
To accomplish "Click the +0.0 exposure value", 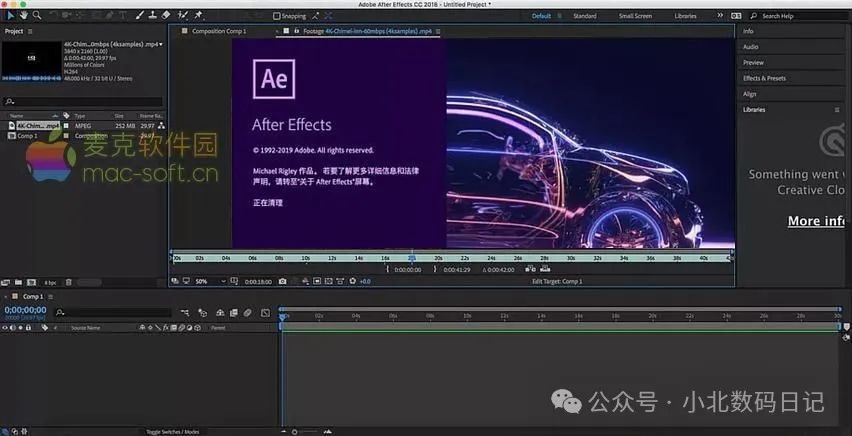I will pos(365,282).
